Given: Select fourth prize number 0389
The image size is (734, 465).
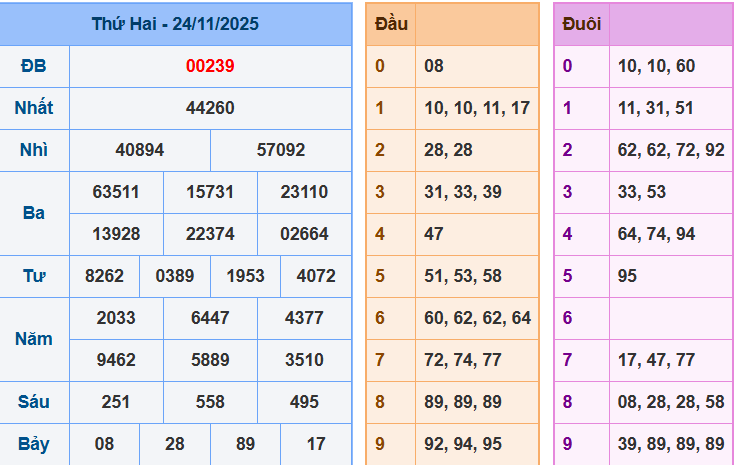Looking at the screenshot, I should 175,276.
